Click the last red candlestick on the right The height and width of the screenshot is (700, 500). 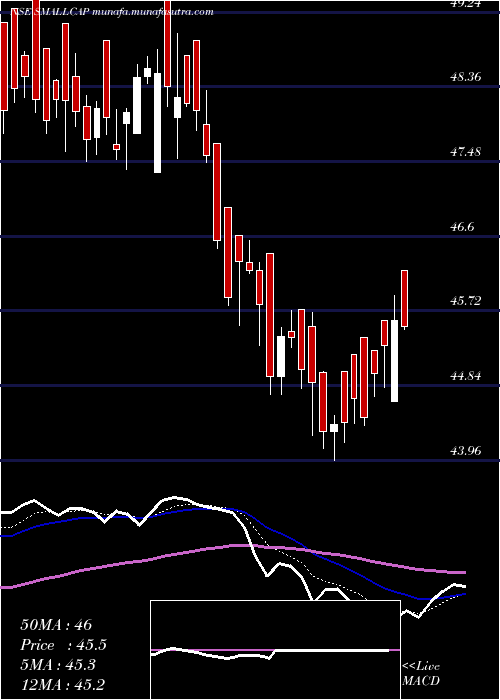(x=405, y=299)
